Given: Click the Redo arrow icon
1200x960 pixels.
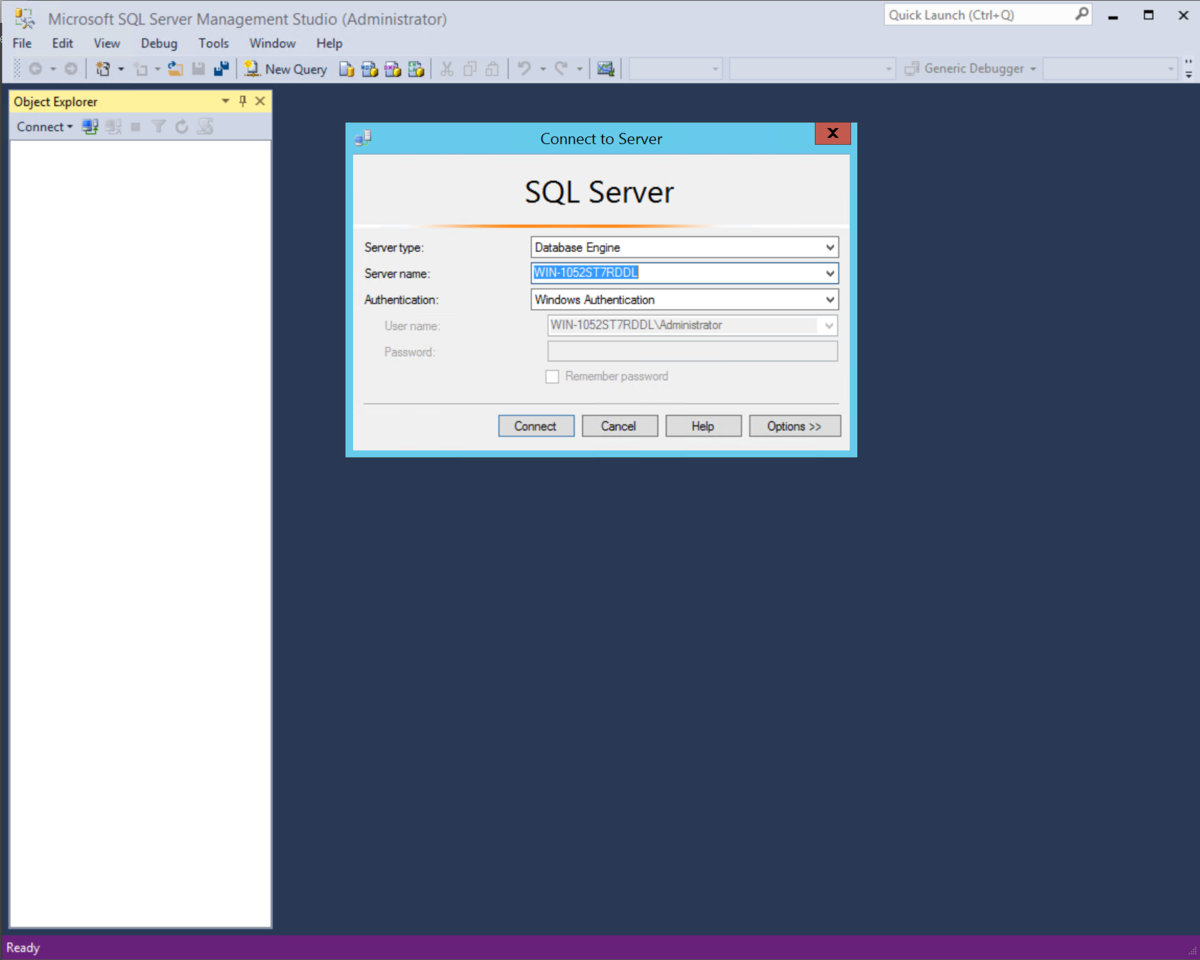Looking at the screenshot, I should pyautogui.click(x=561, y=69).
